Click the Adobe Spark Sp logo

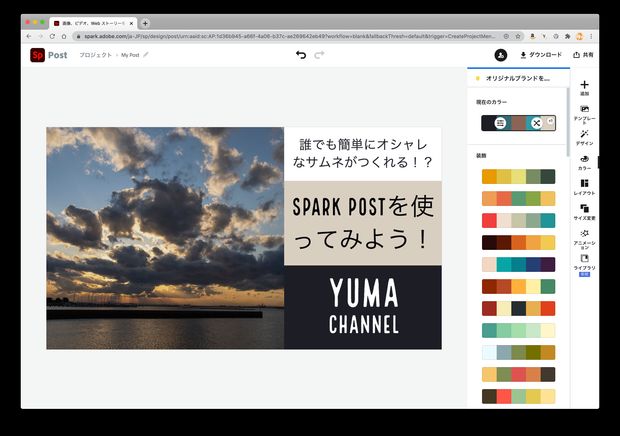(x=38, y=55)
